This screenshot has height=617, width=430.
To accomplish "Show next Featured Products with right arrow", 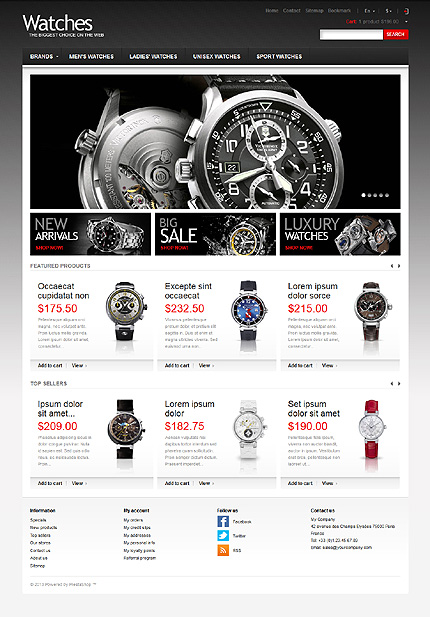I will point(399,266).
